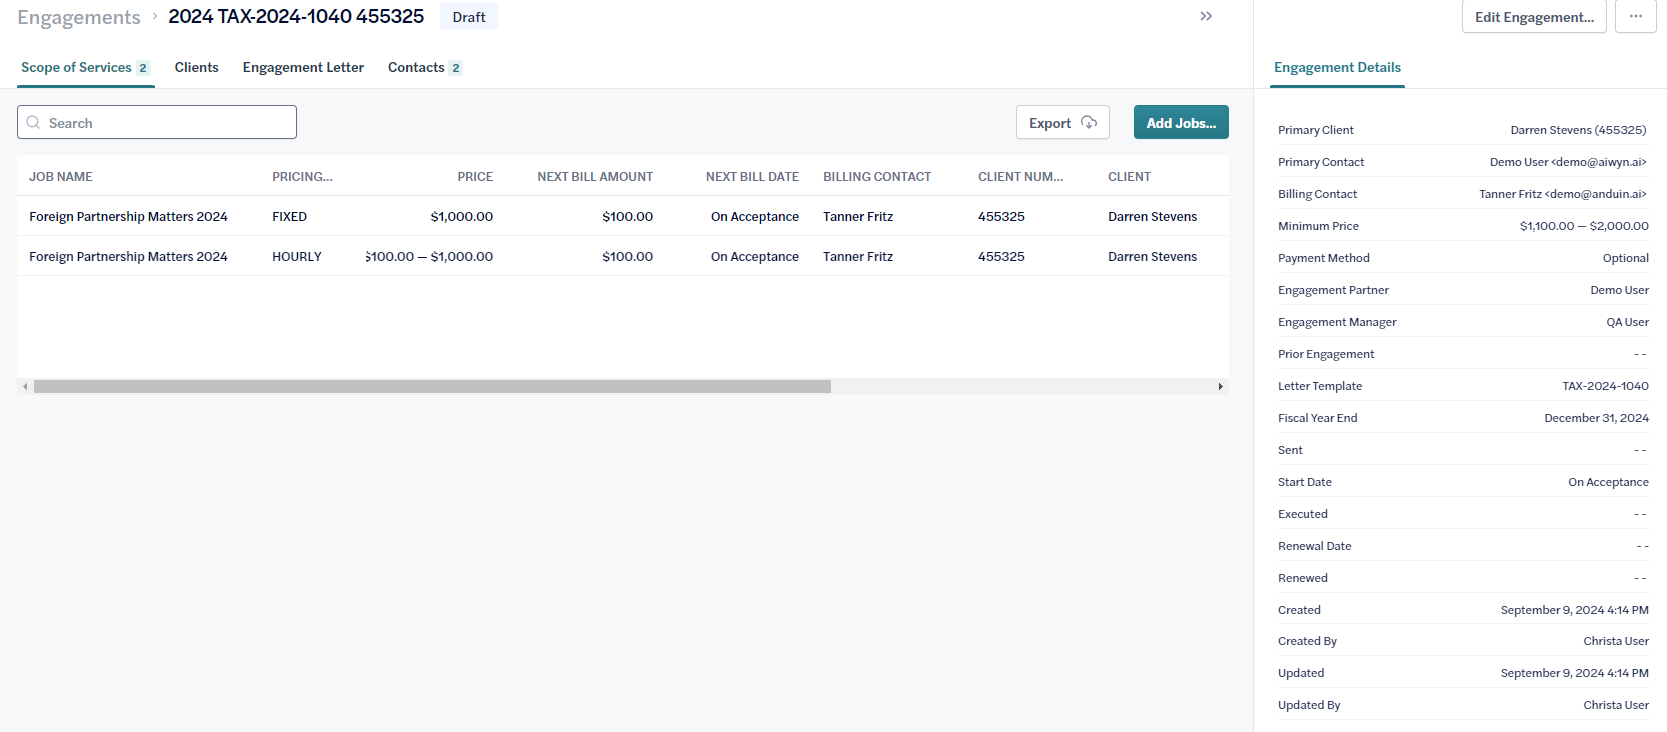Click the horizontal scrollbar thumb

click(432, 386)
